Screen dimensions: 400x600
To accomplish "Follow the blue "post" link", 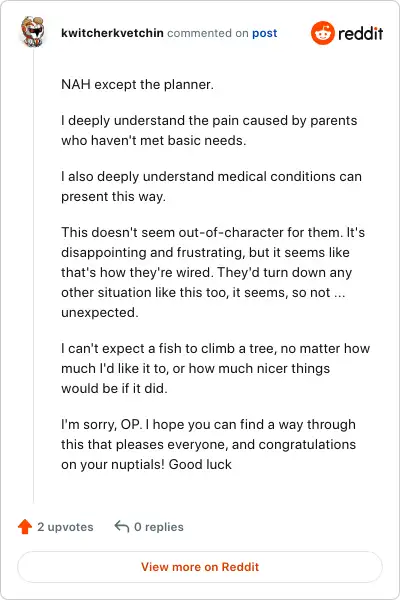I will 264,33.
